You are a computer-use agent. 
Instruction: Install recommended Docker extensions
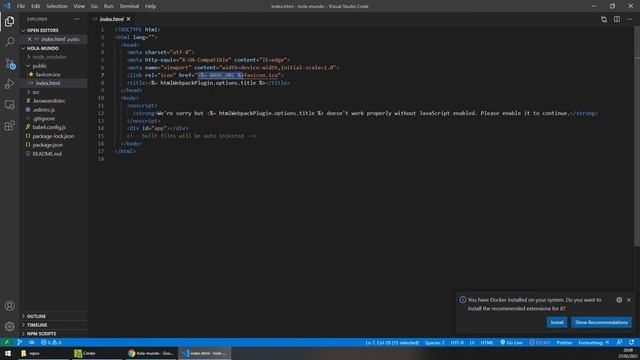pyautogui.click(x=557, y=322)
